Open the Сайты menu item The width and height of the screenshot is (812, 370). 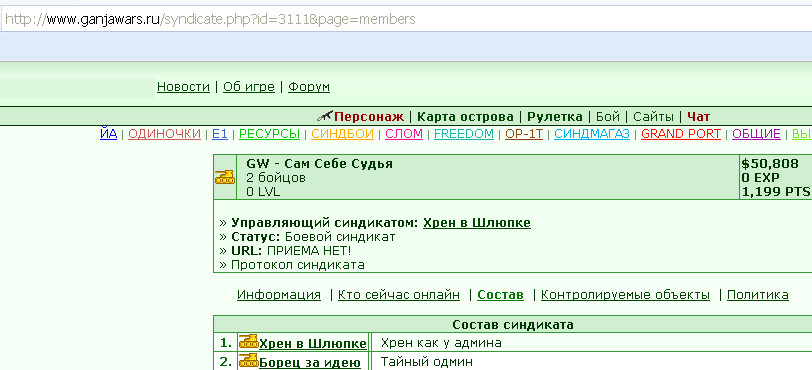point(653,117)
